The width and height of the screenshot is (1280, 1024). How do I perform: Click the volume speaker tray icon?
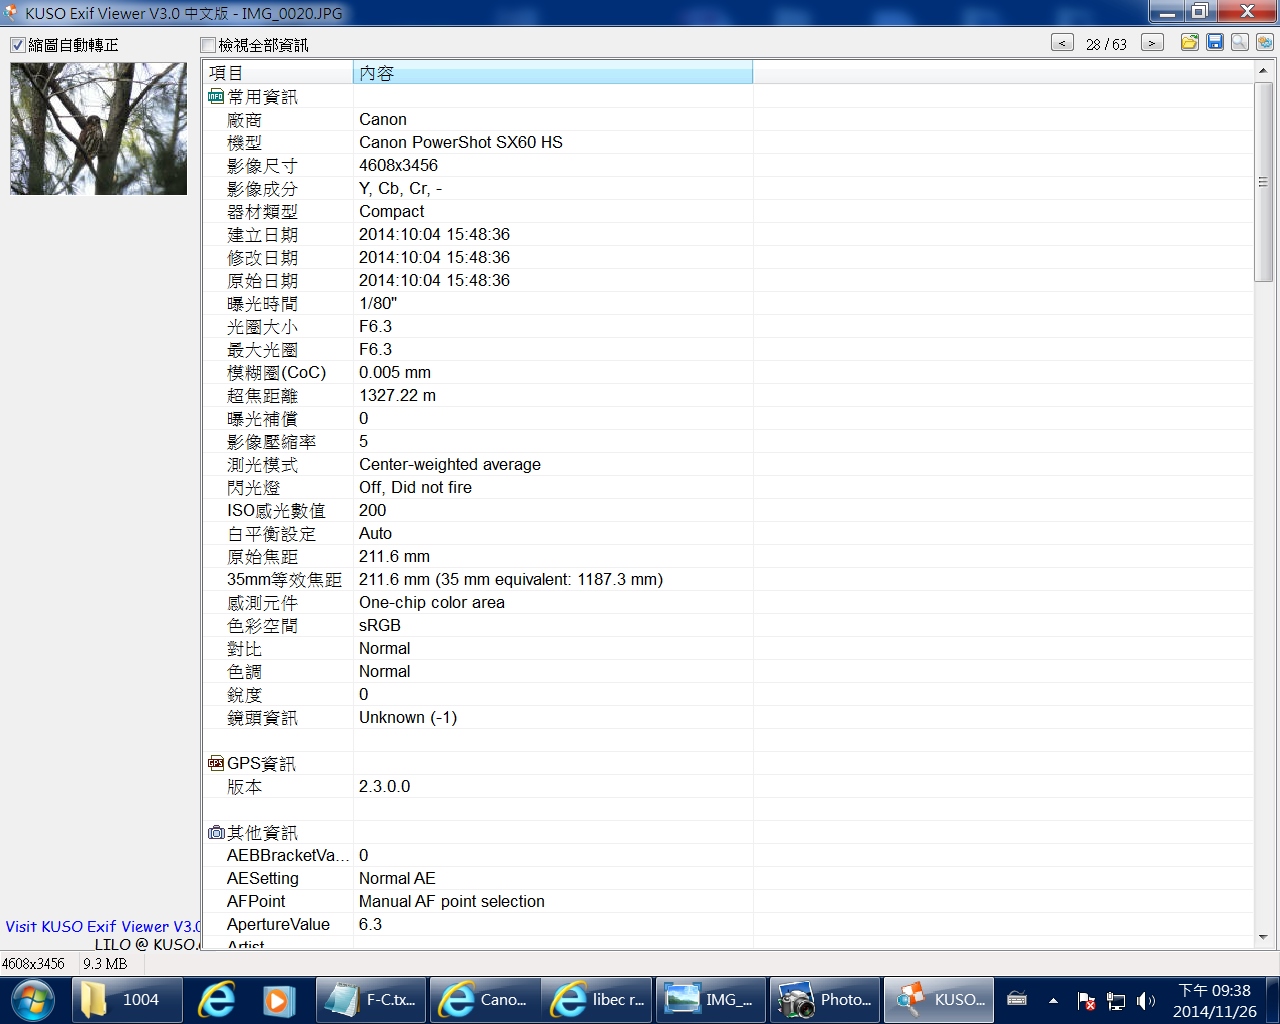pos(1146,1000)
